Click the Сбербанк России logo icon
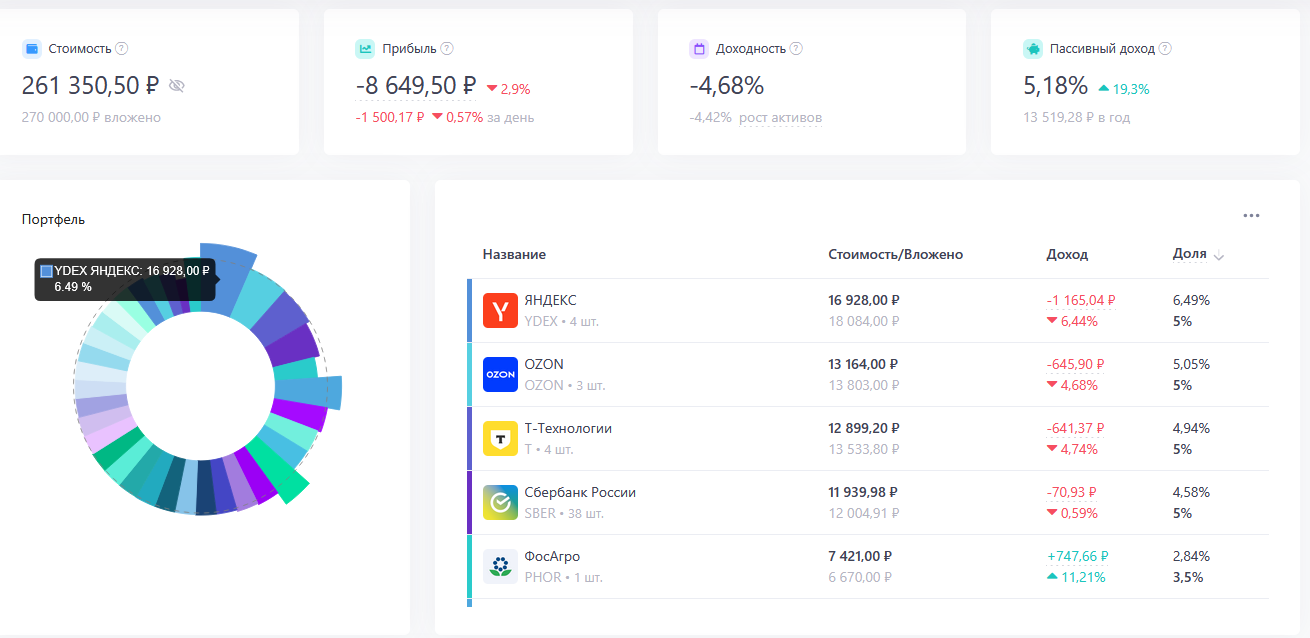The width and height of the screenshot is (1310, 638). click(500, 502)
